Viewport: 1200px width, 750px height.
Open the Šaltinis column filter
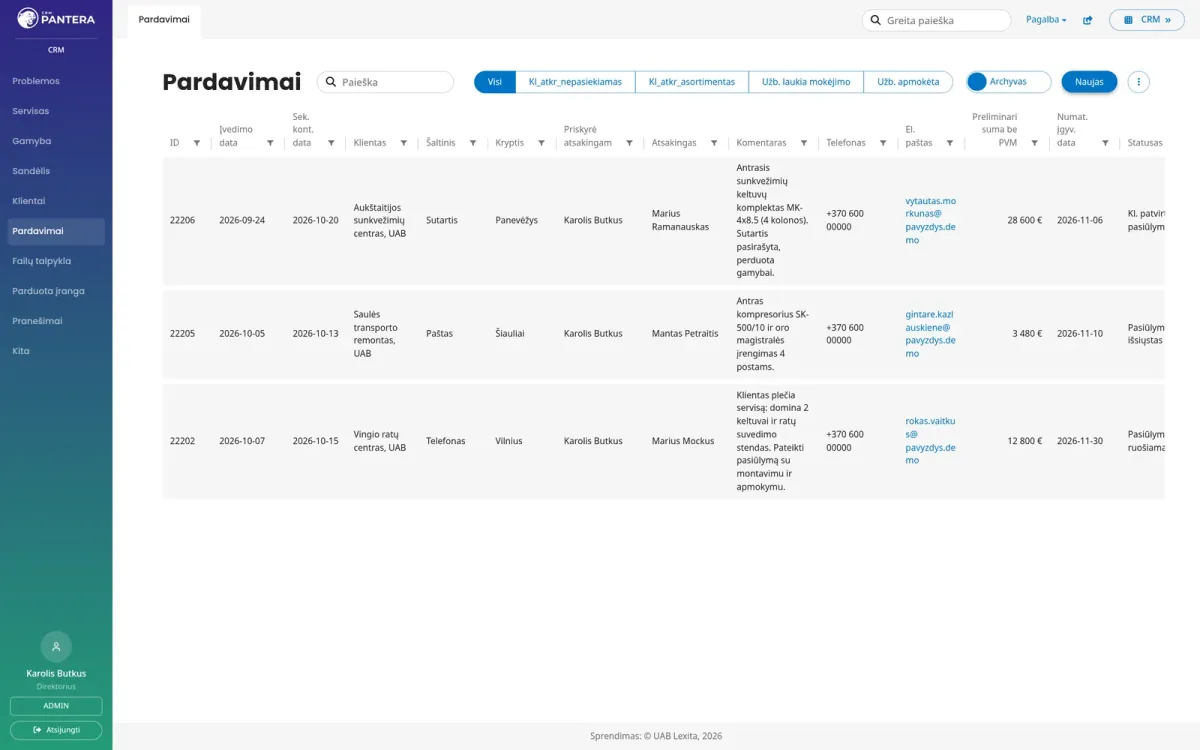click(473, 143)
